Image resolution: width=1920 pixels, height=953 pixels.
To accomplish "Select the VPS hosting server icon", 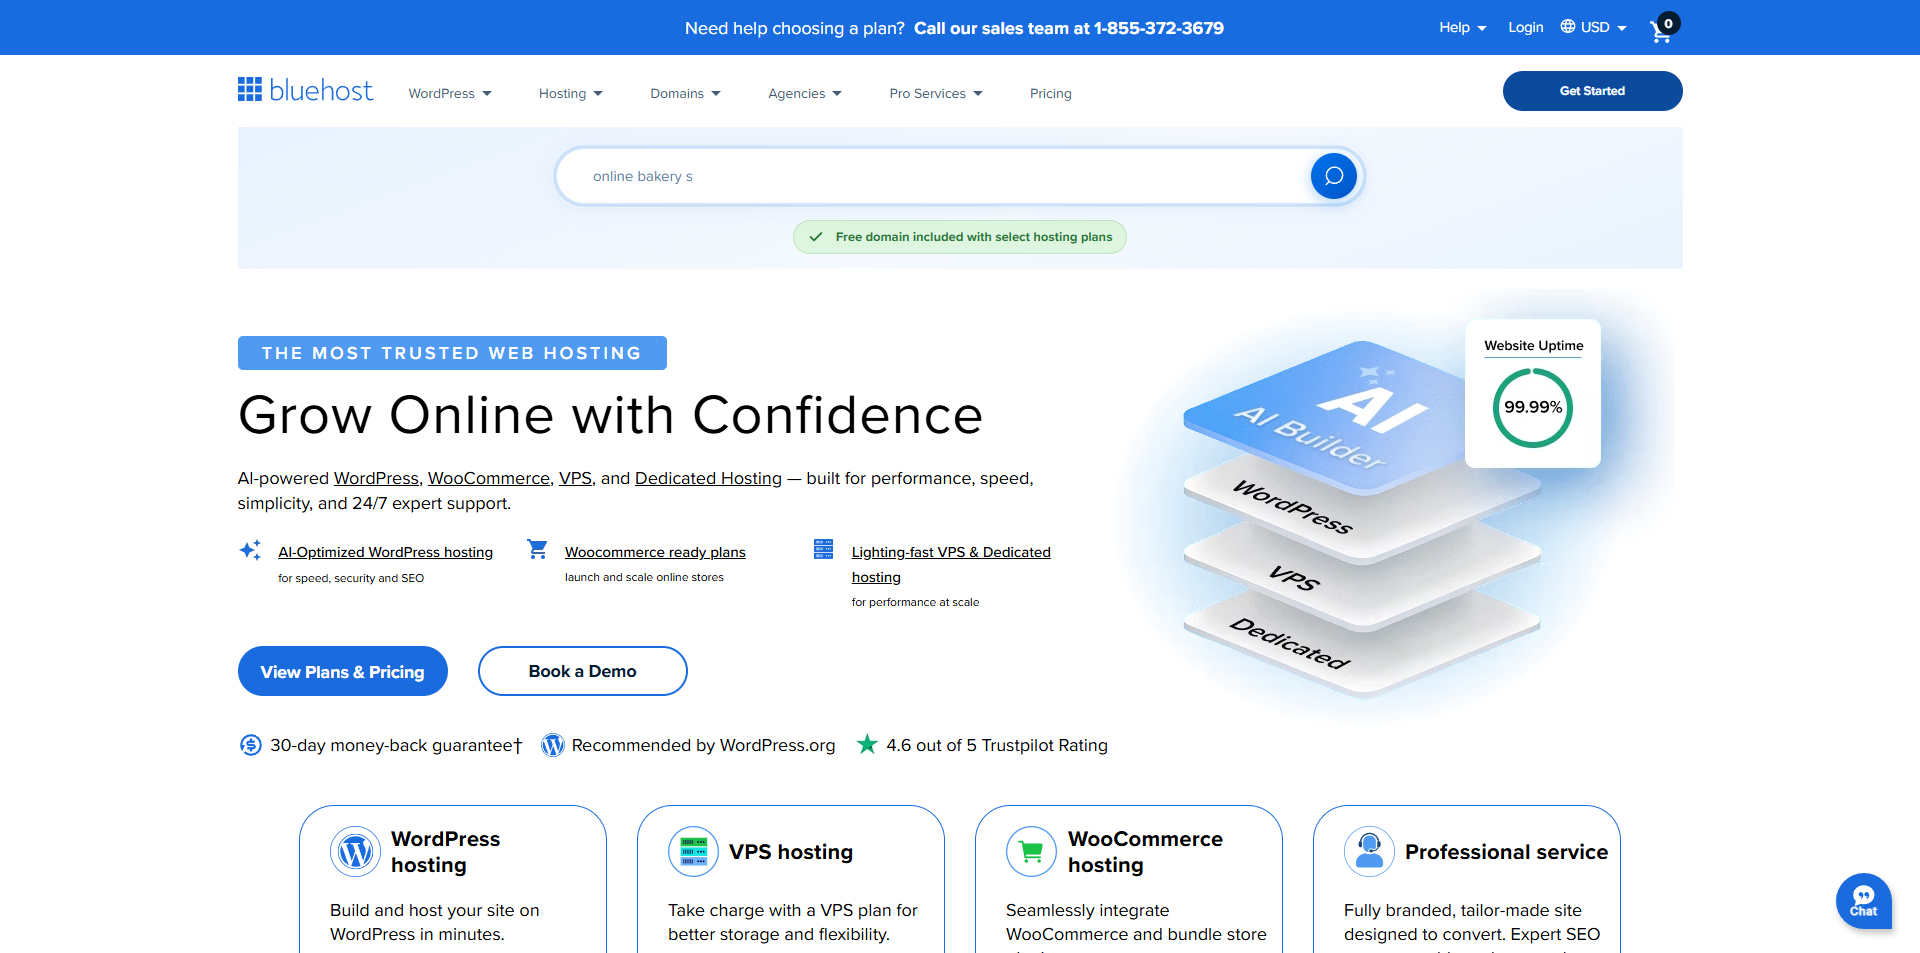I will (x=692, y=851).
